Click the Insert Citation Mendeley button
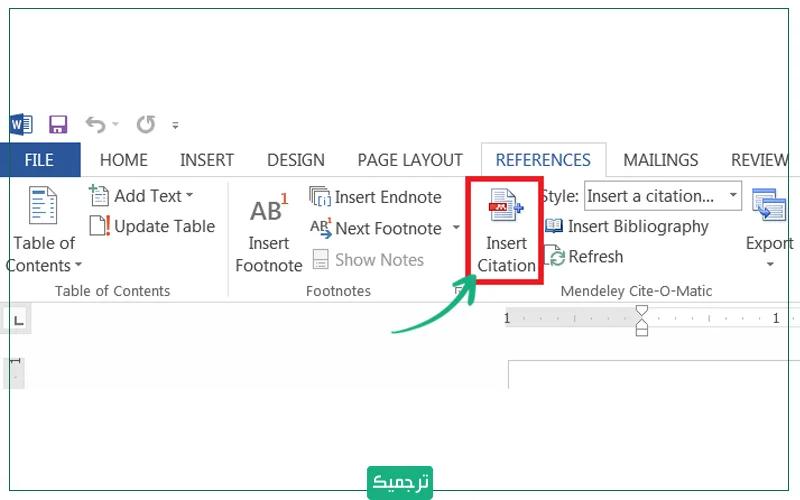Viewport: 800px width, 500px height. click(x=506, y=230)
